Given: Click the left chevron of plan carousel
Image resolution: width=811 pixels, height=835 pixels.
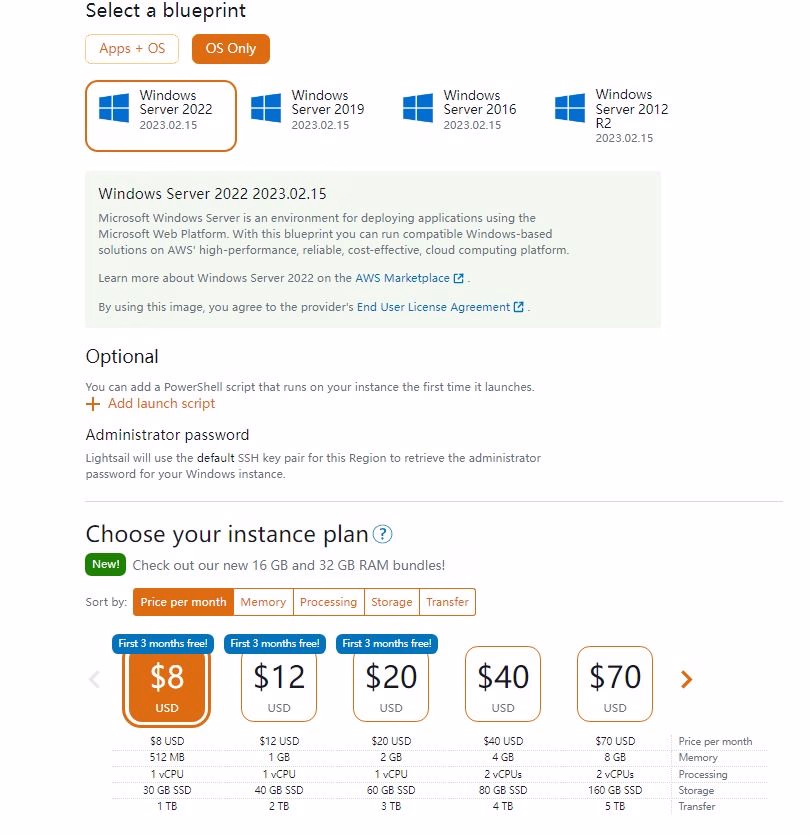Looking at the screenshot, I should click(95, 680).
